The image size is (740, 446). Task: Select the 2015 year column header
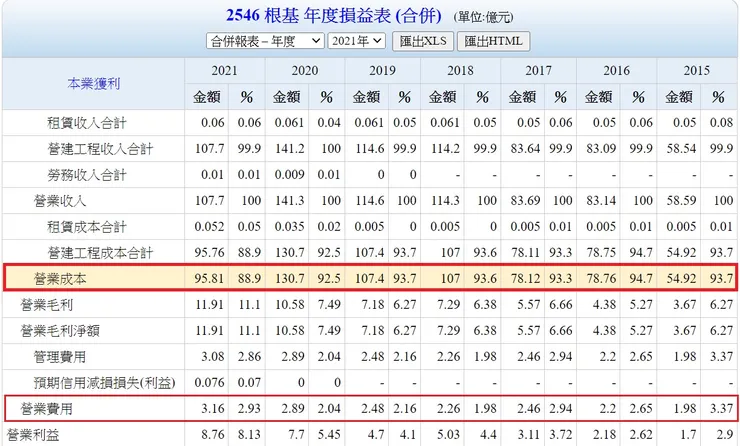pos(697,71)
